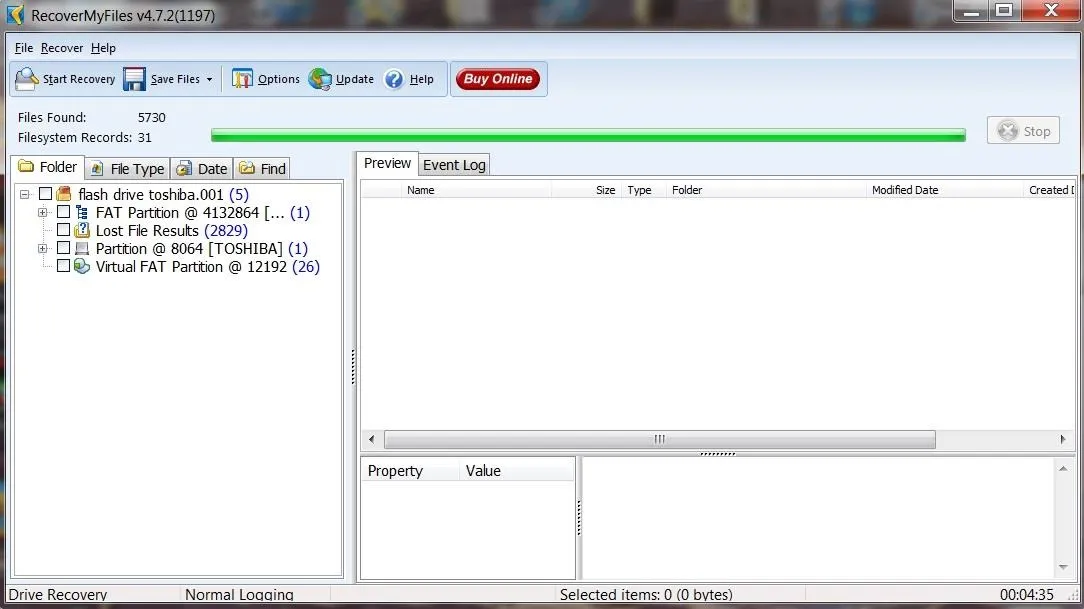
Task: Click the up arrow of the preview pane scrollbar
Action: (x=1063, y=469)
